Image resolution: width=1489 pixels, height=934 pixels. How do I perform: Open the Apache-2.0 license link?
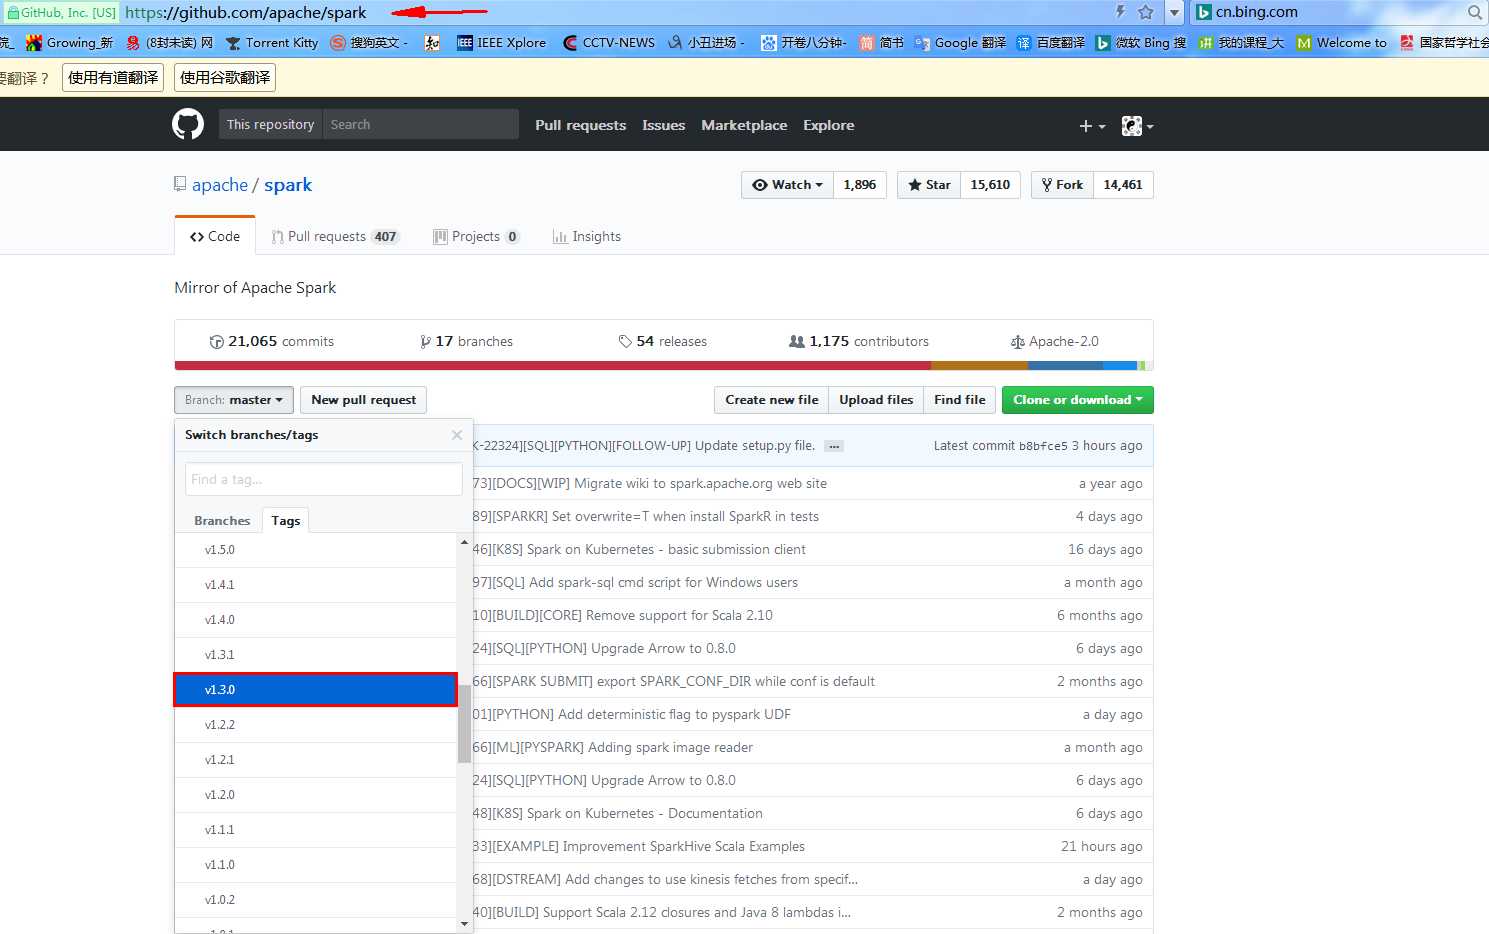pos(1054,342)
